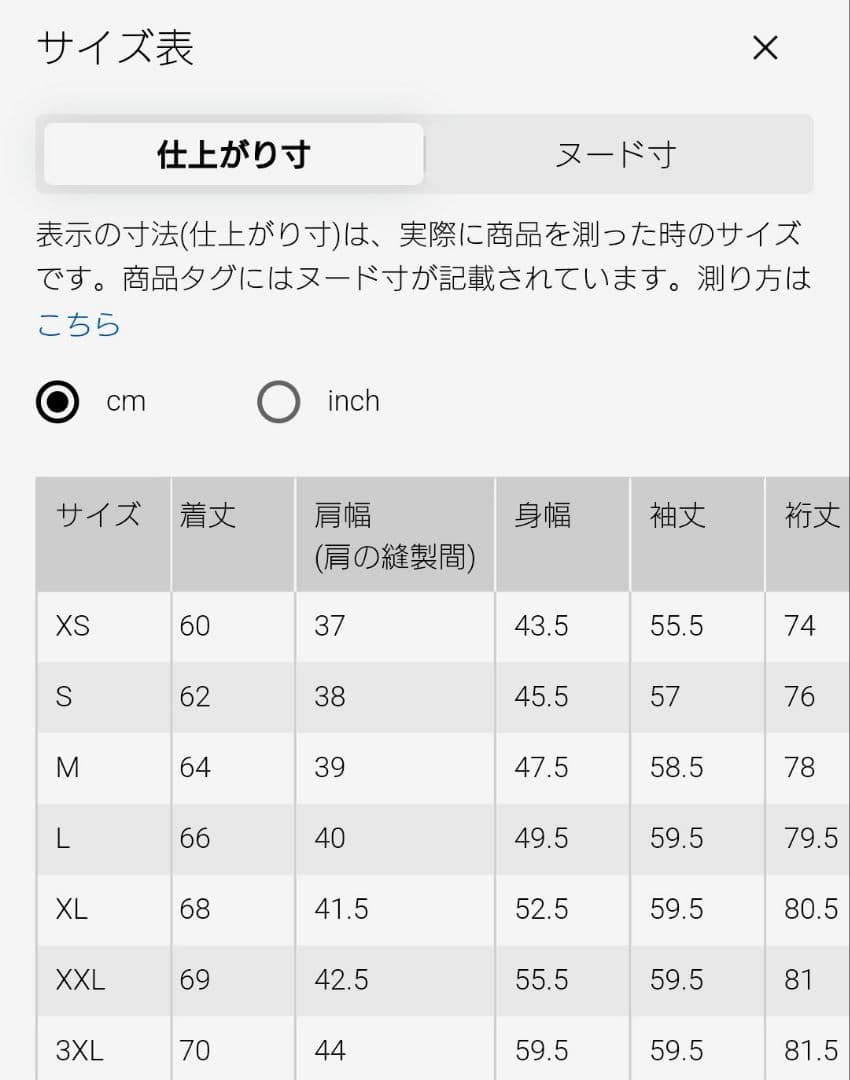Open the こちら measuring guide link
850x1080 pixels.
pyautogui.click(x=79, y=324)
